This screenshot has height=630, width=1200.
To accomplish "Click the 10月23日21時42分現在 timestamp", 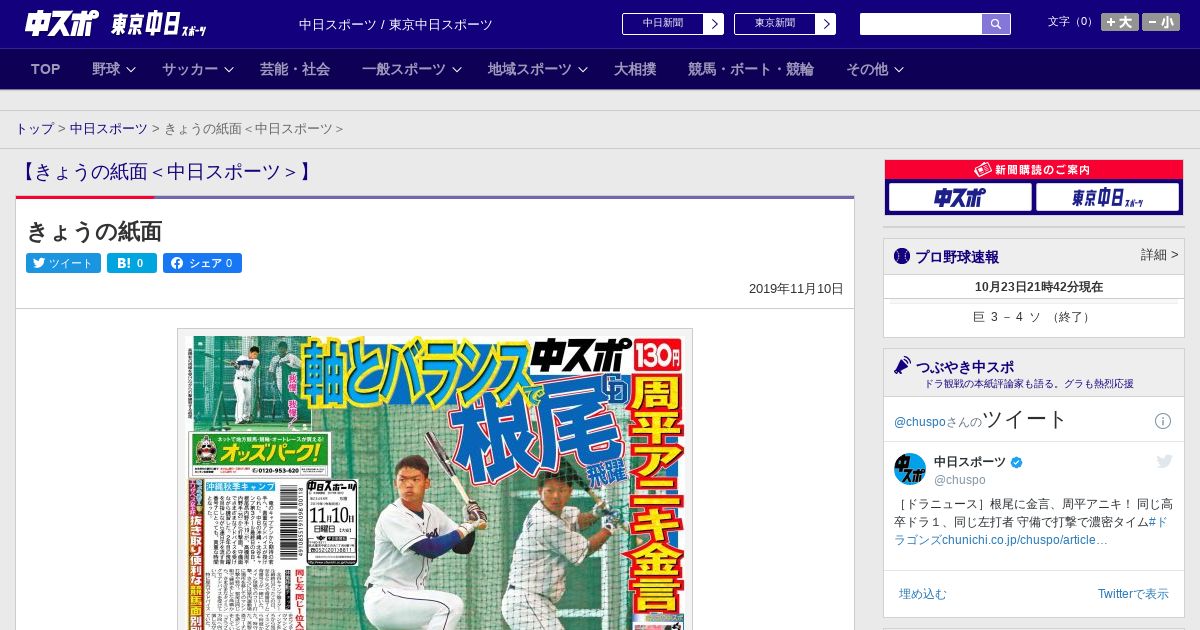I will coord(1039,287).
